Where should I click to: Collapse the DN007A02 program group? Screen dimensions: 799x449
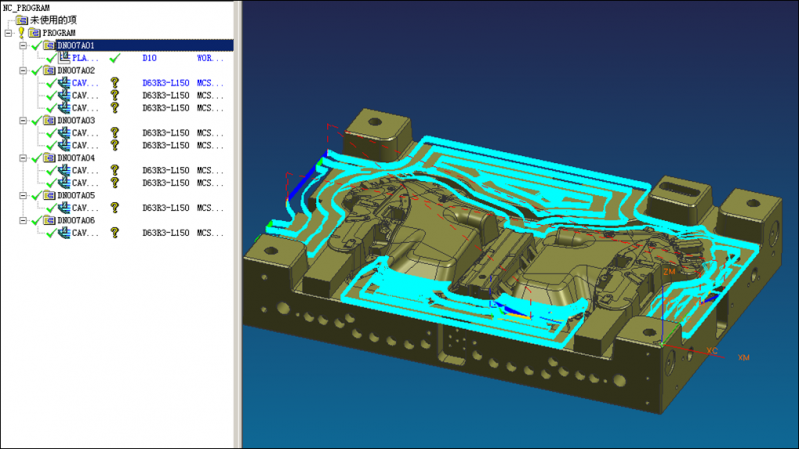pos(23,71)
